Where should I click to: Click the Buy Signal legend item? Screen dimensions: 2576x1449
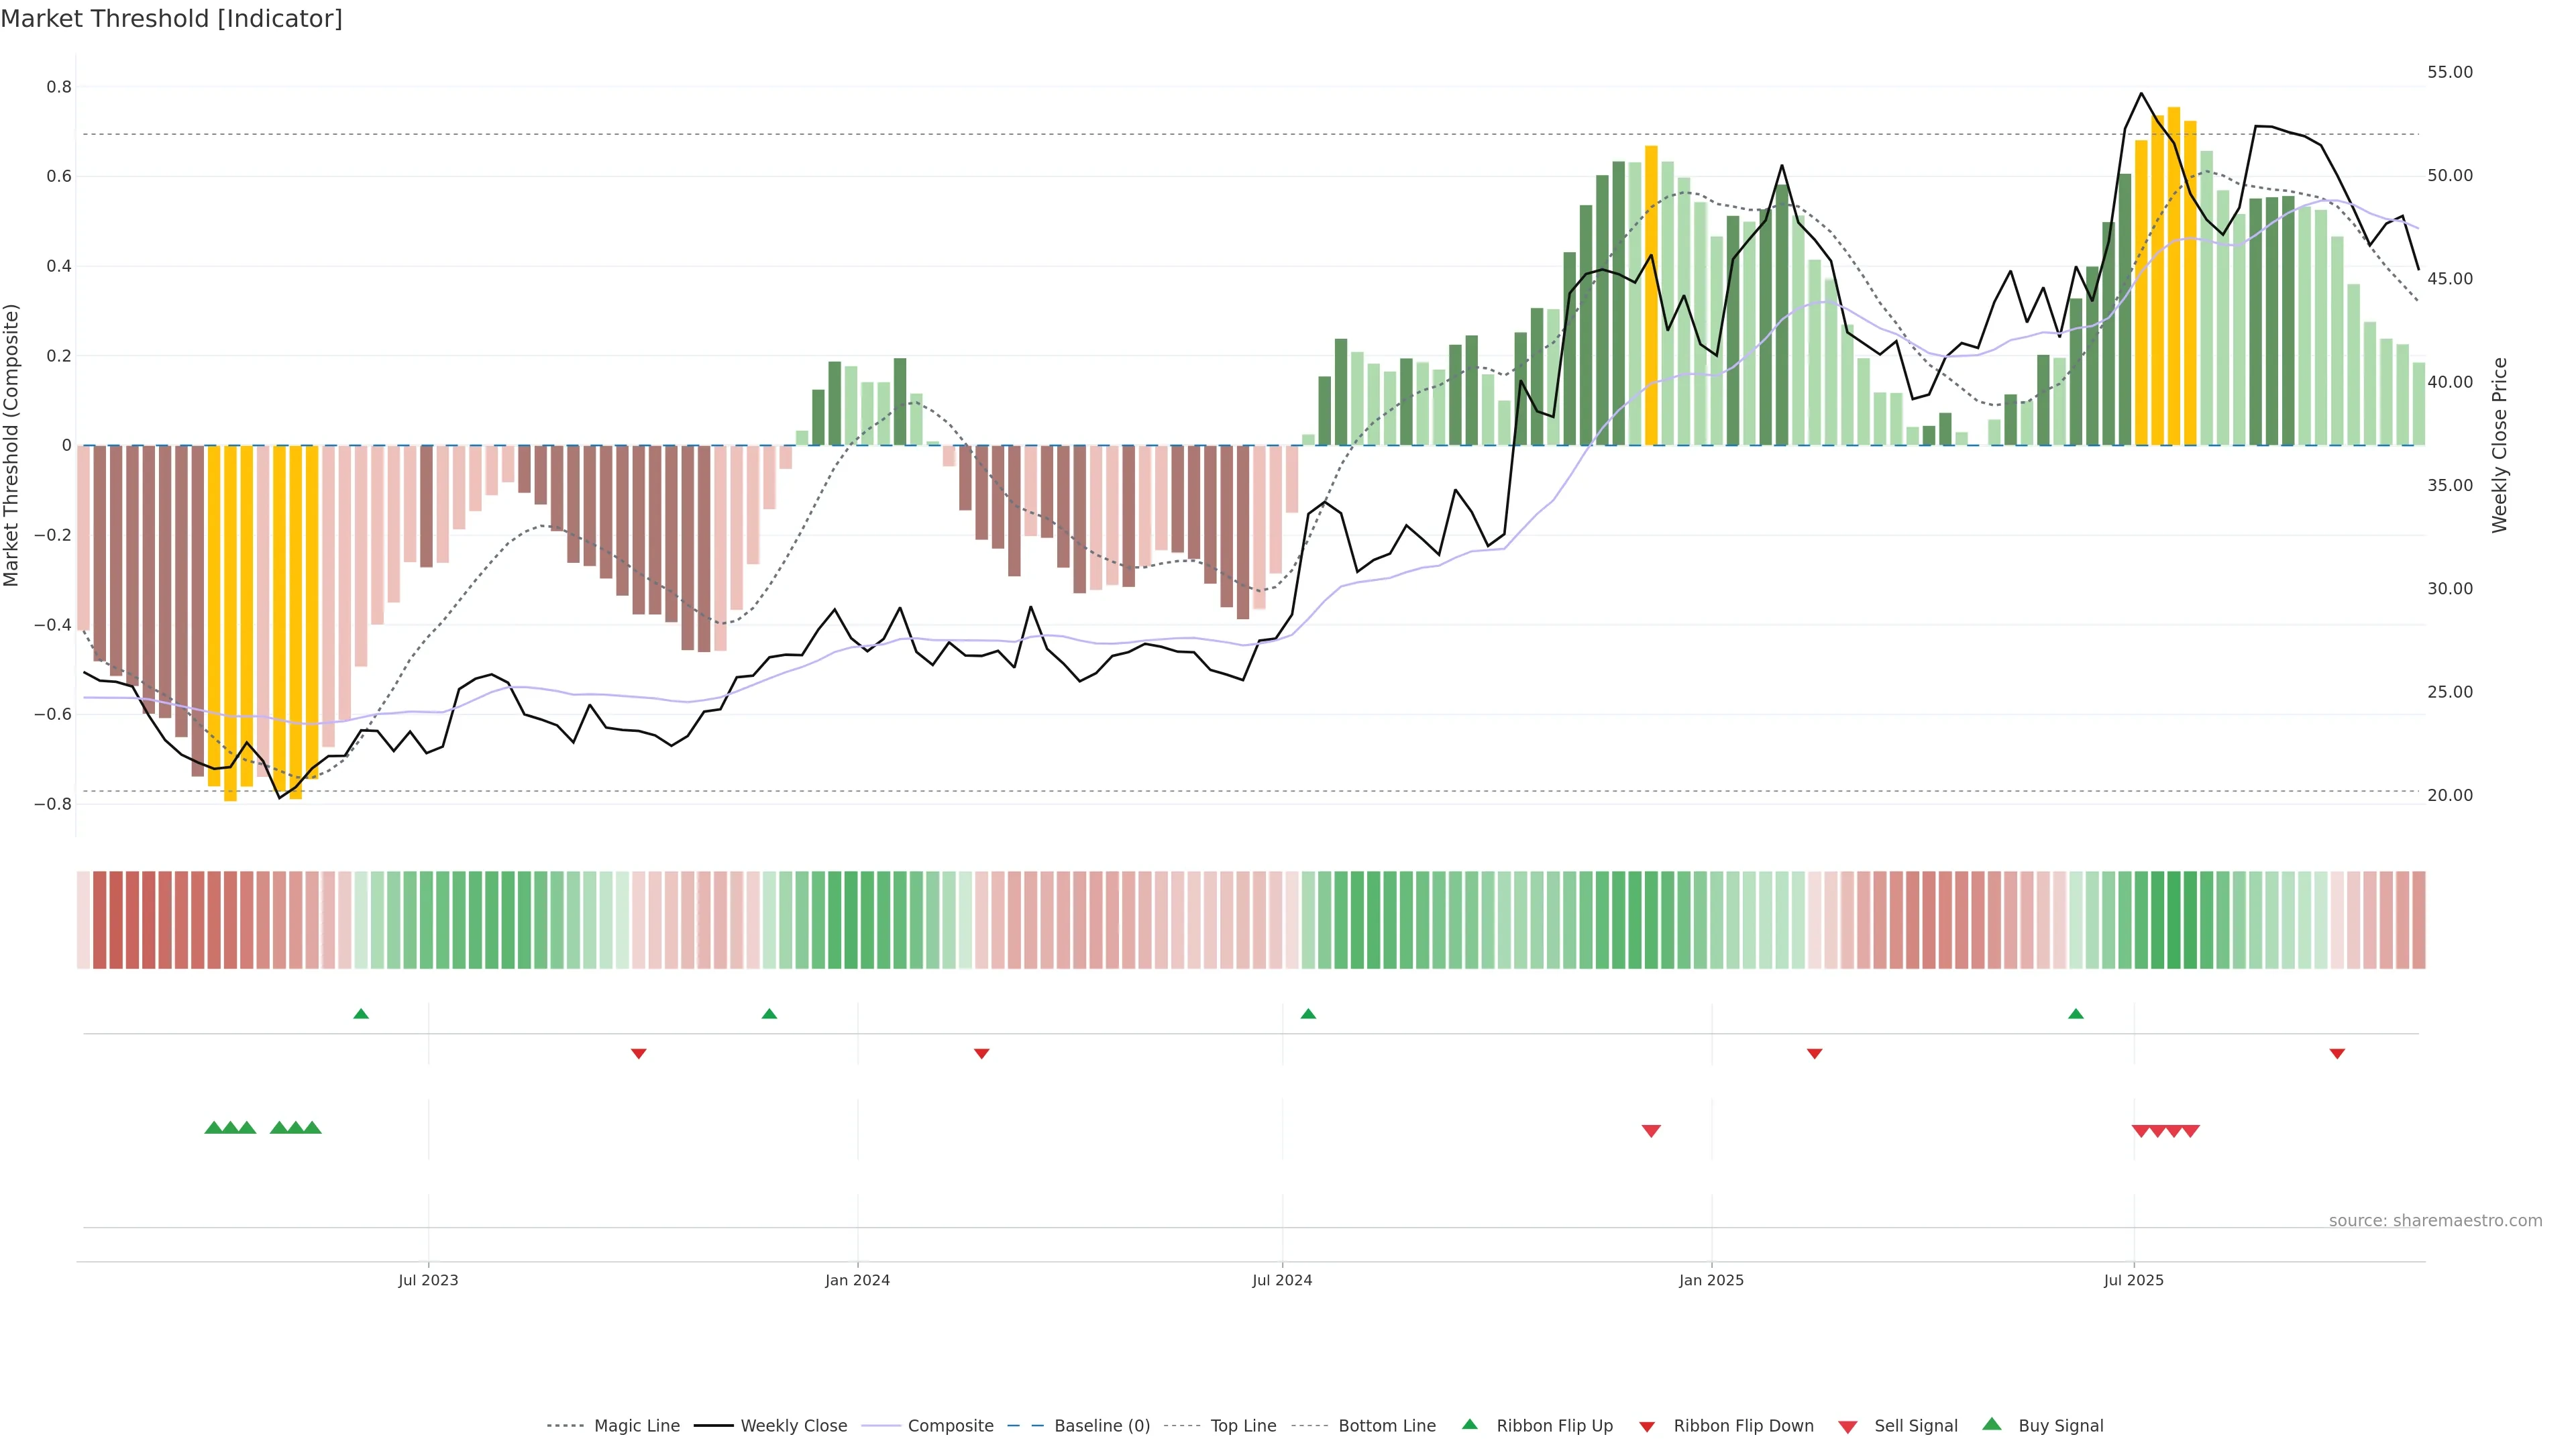point(2060,1426)
